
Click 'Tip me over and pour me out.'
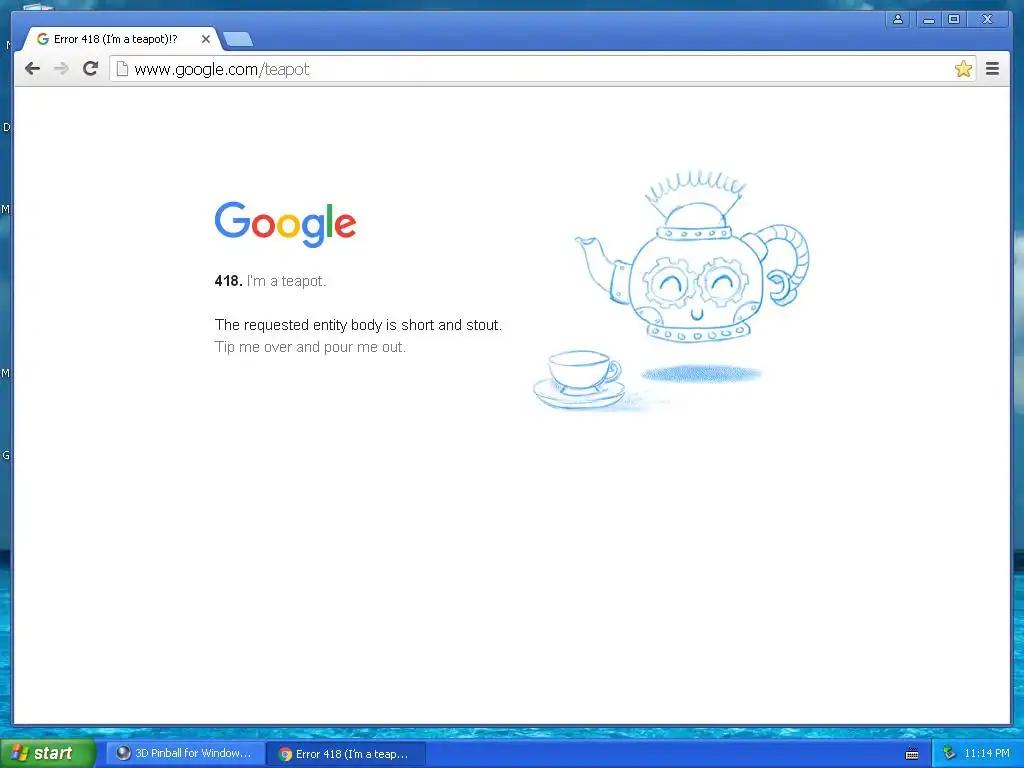(x=310, y=347)
